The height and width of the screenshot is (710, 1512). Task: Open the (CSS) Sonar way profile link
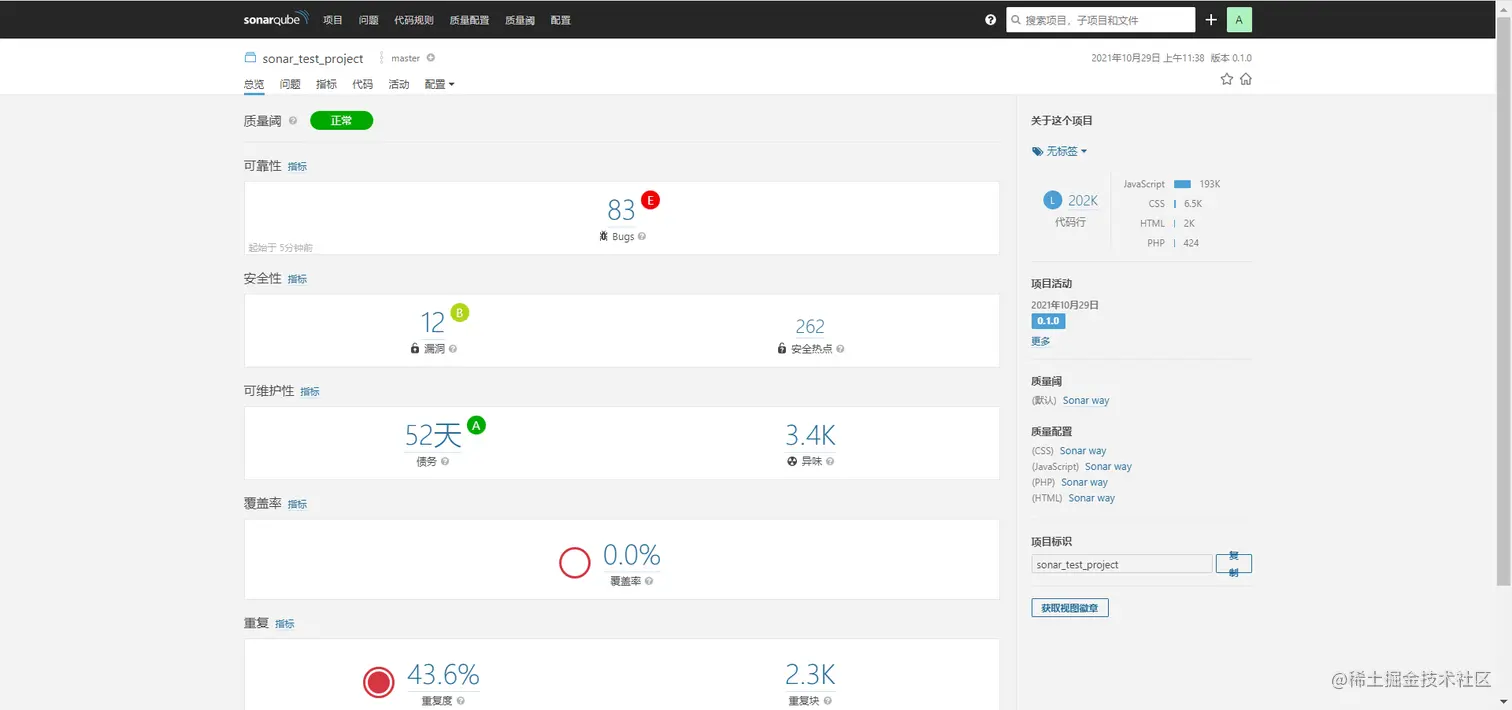[x=1083, y=451]
